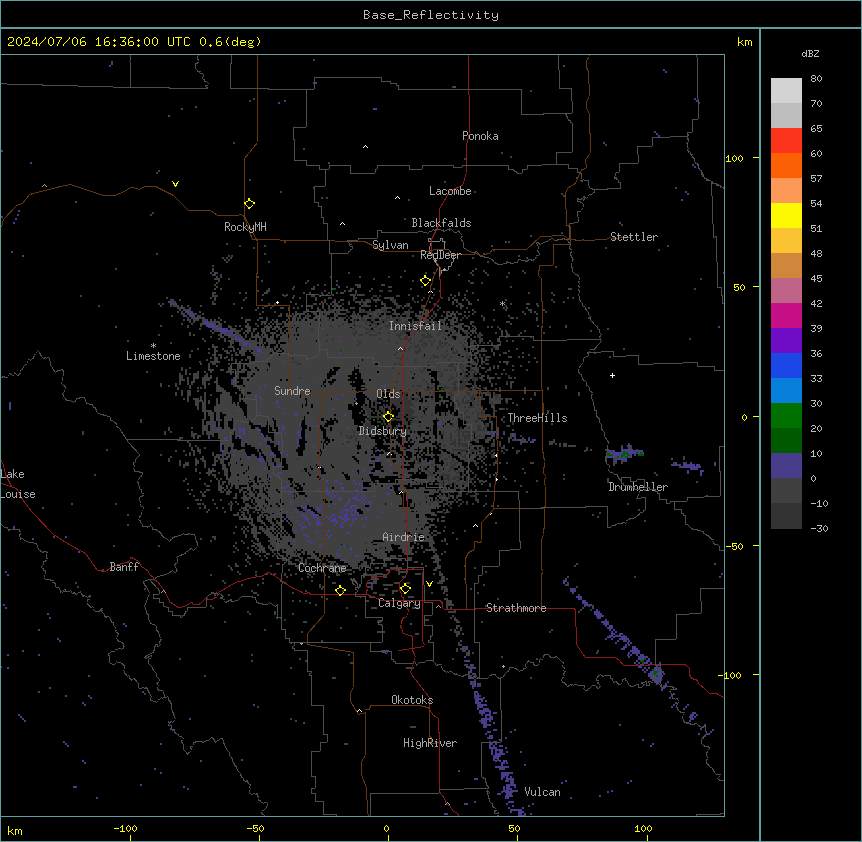Viewport: 862px width, 842px height.
Task: Click the white plus marker north of Drumheller
Action: coord(612,375)
